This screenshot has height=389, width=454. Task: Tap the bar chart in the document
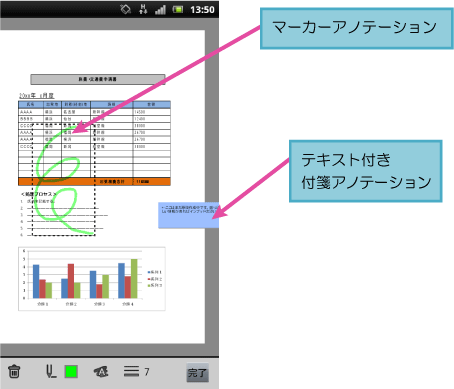92,279
